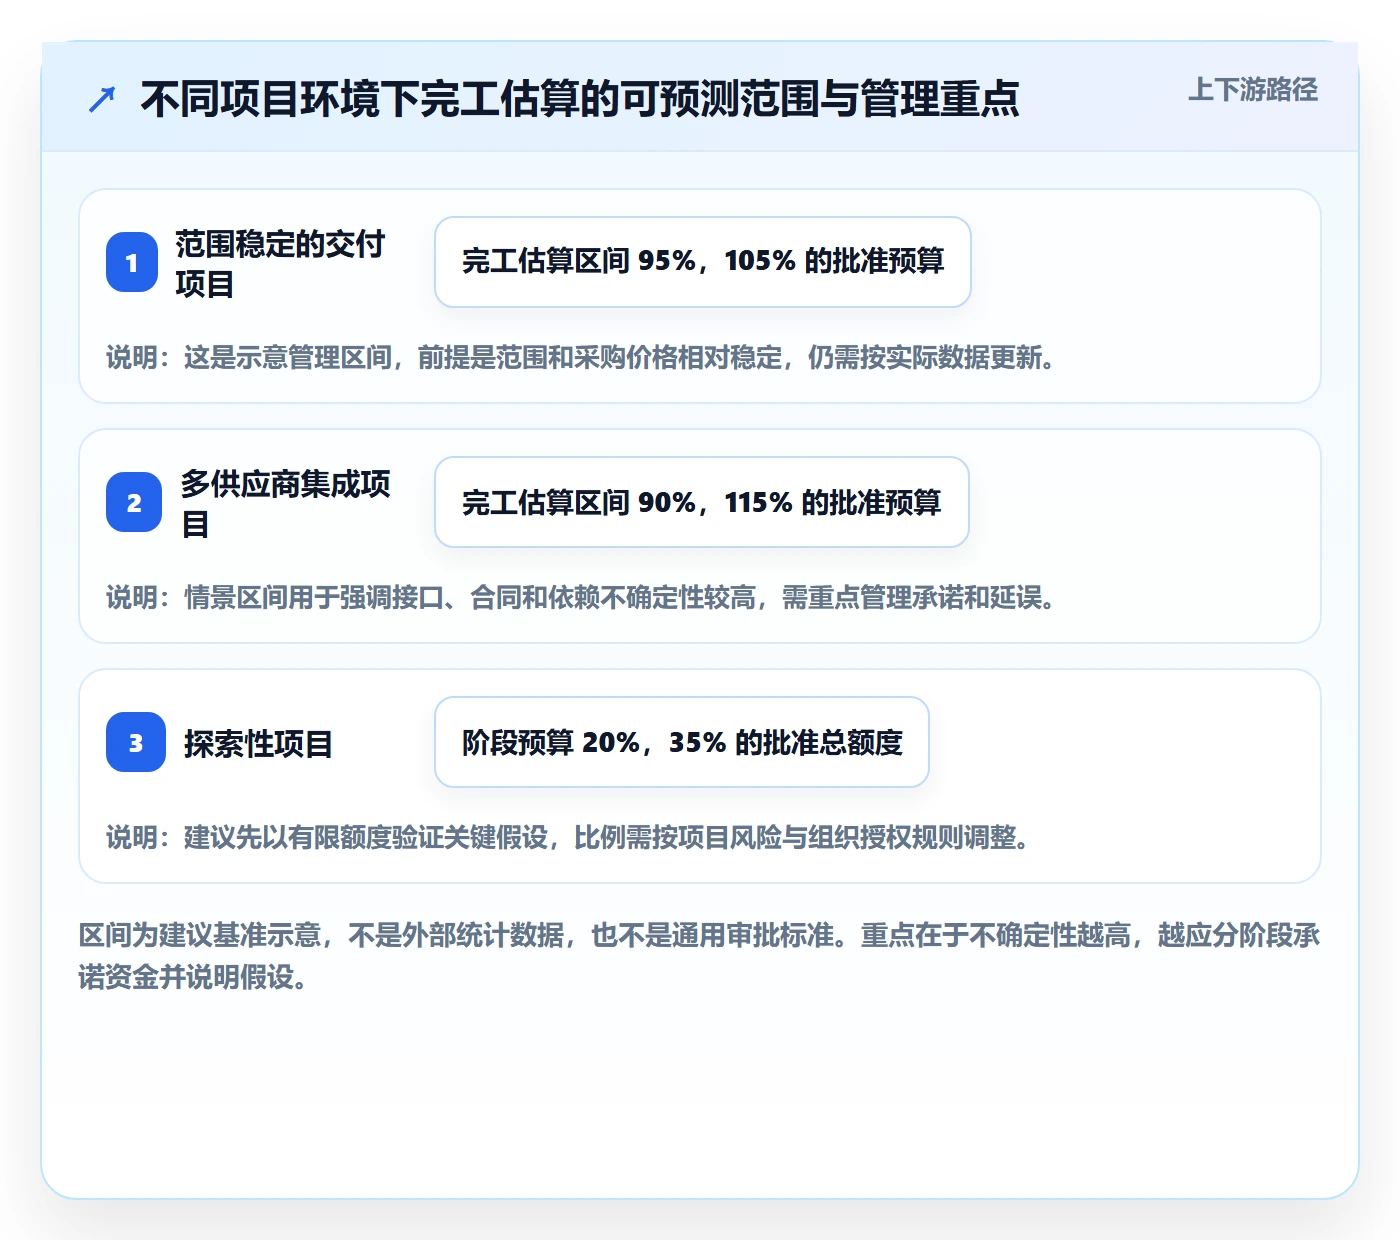
Task: Click the header title 不同项目环境下完工估算的可预测范围与管理重点
Action: tap(579, 99)
